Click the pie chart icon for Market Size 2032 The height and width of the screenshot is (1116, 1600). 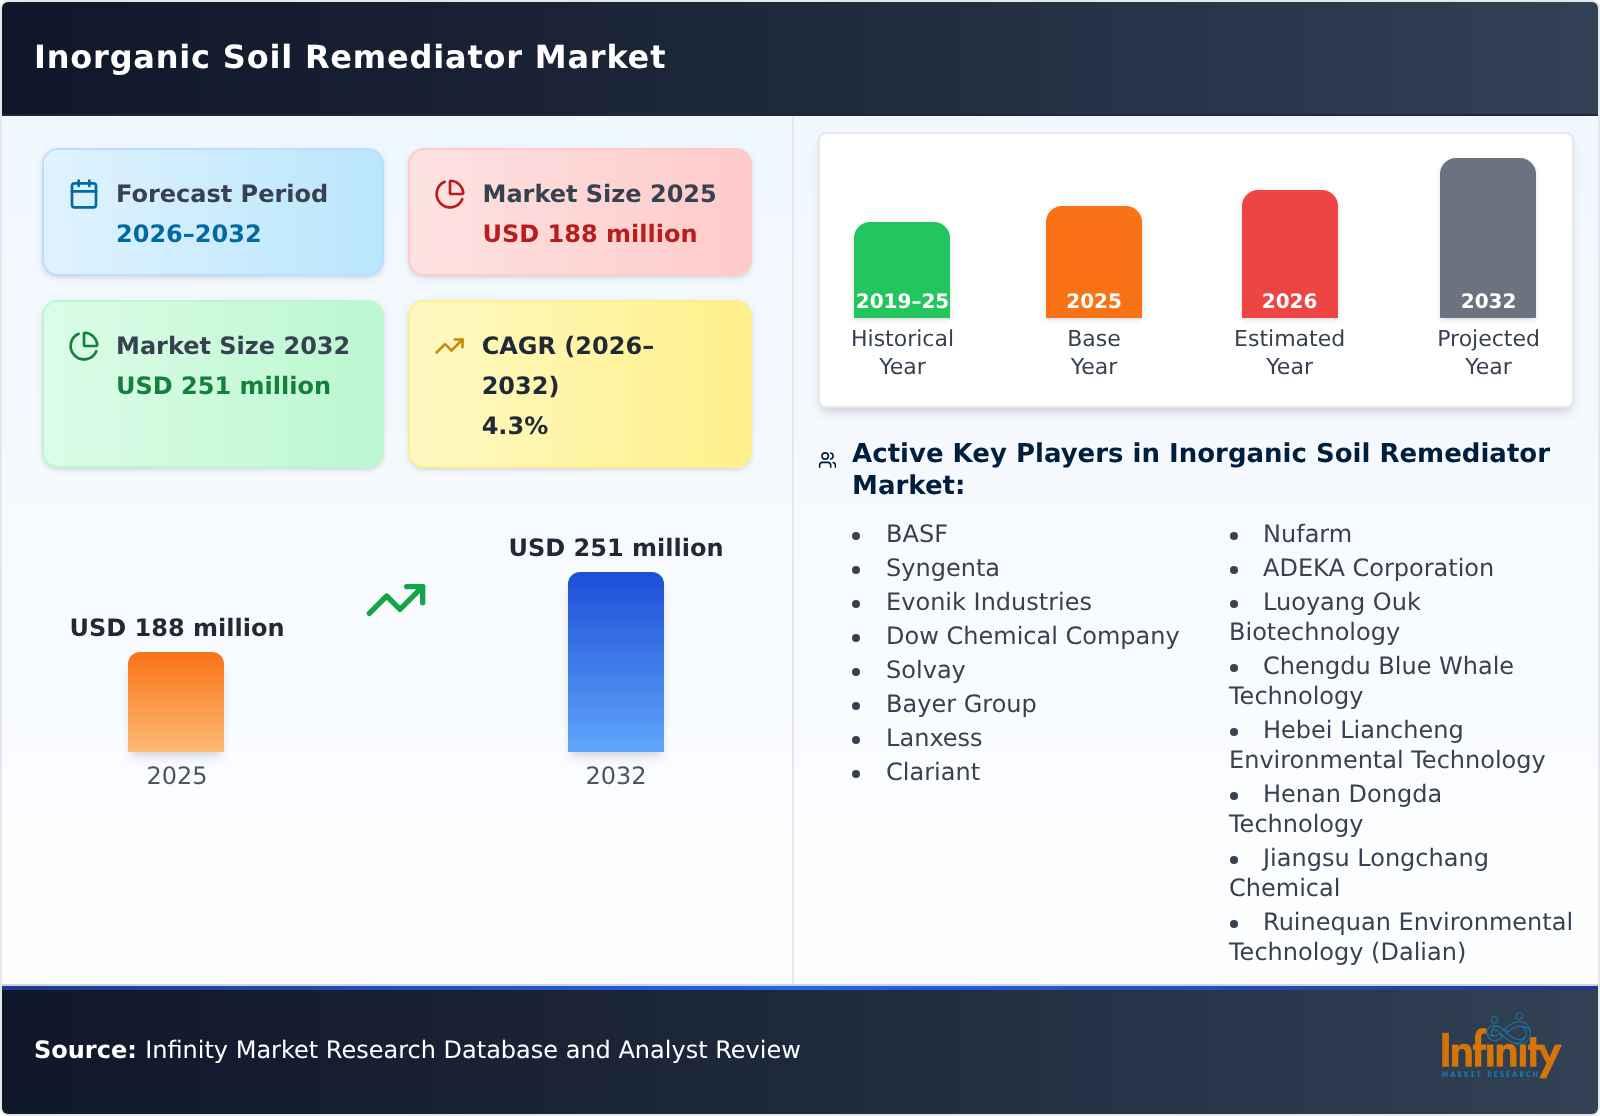pos(83,345)
